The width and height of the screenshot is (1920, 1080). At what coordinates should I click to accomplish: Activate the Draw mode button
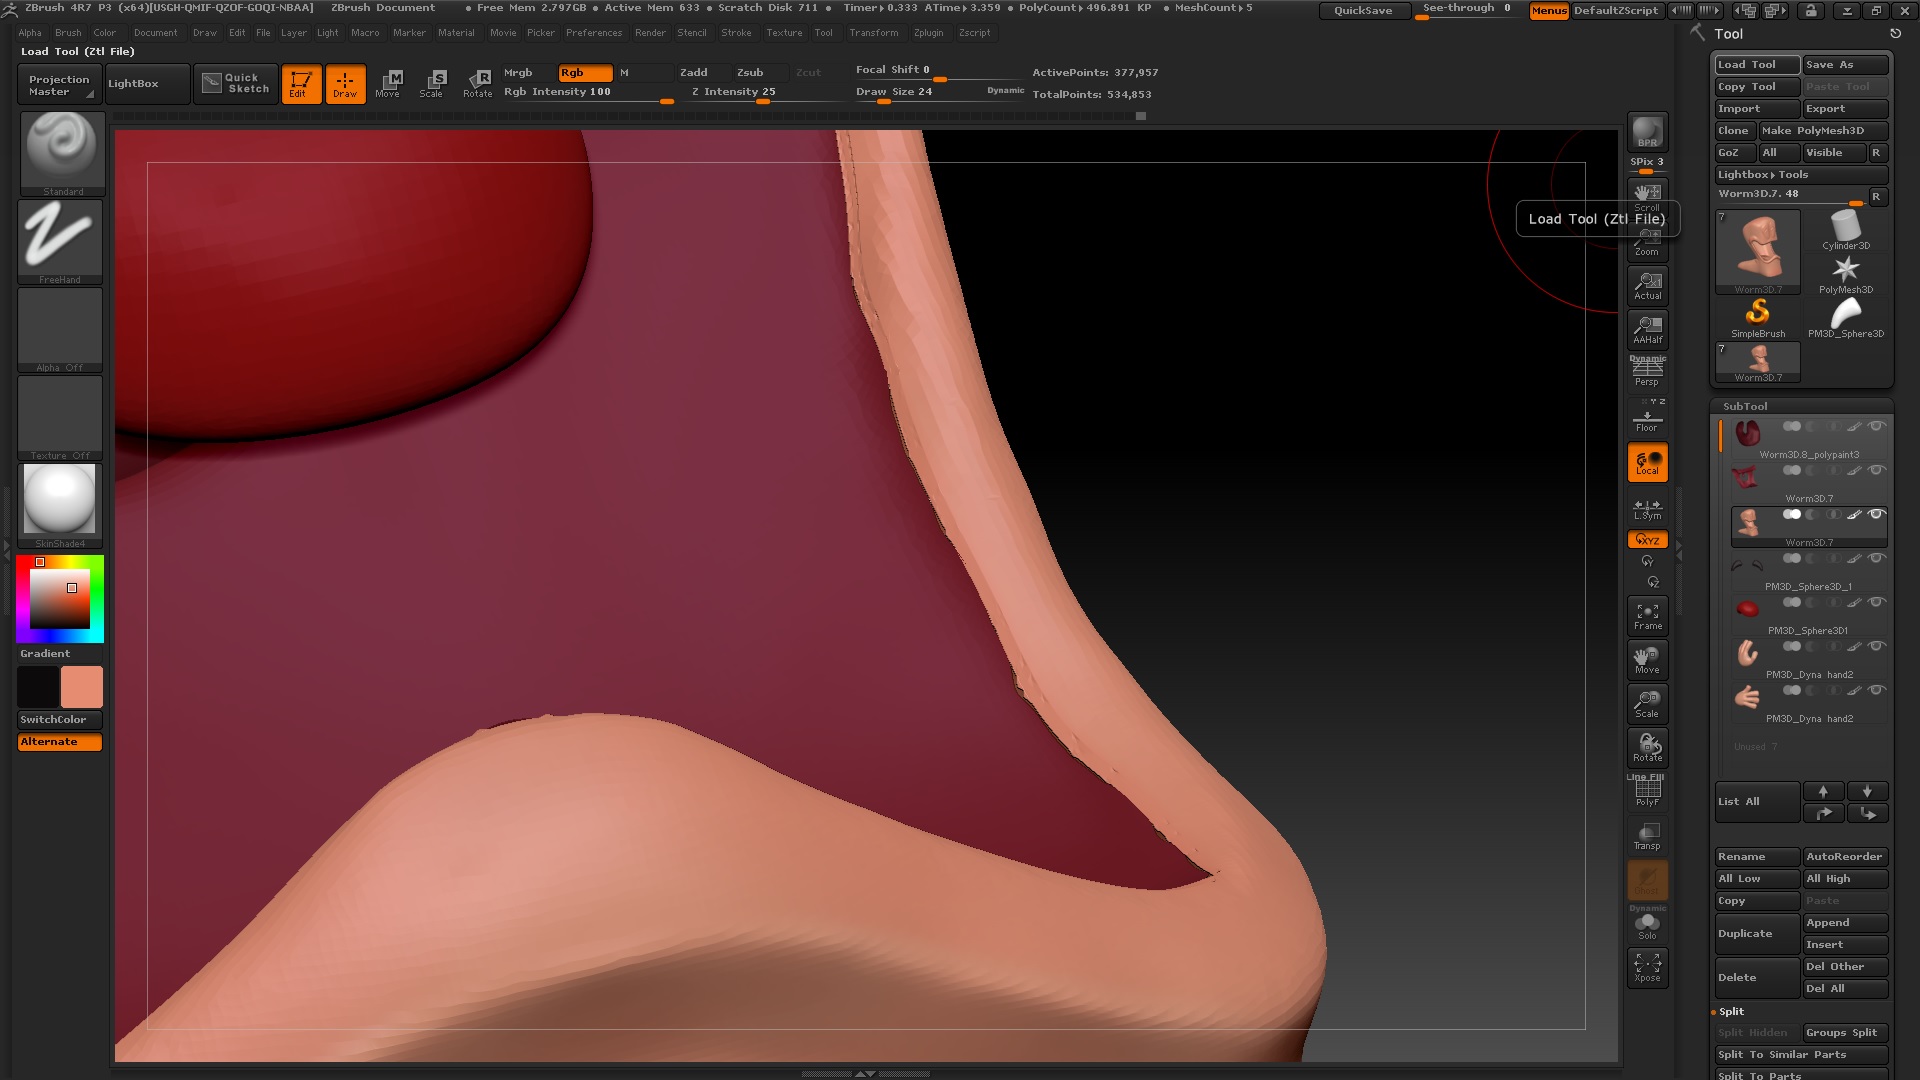point(345,84)
